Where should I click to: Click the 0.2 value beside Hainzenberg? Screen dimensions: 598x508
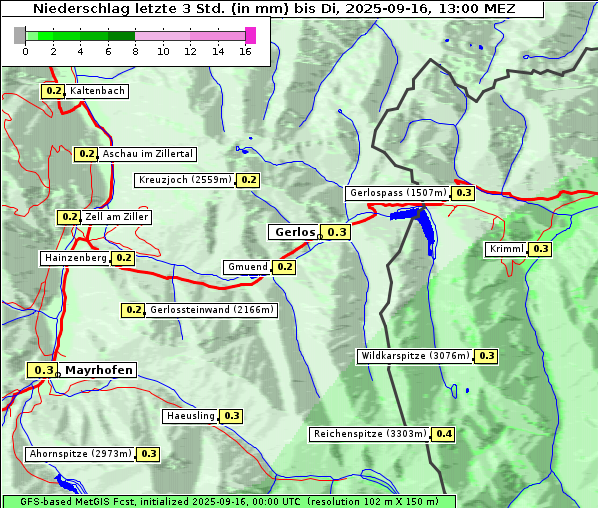[x=123, y=258]
